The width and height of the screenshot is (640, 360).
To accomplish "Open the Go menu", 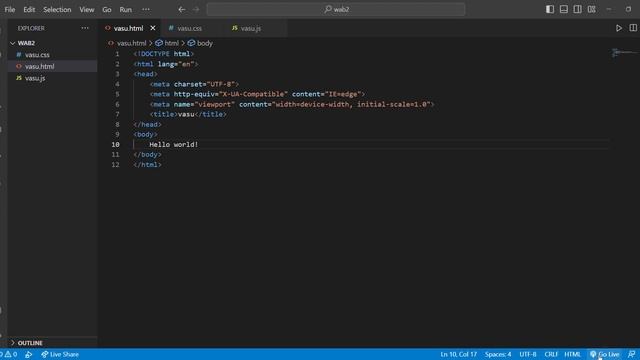I will [x=107, y=9].
